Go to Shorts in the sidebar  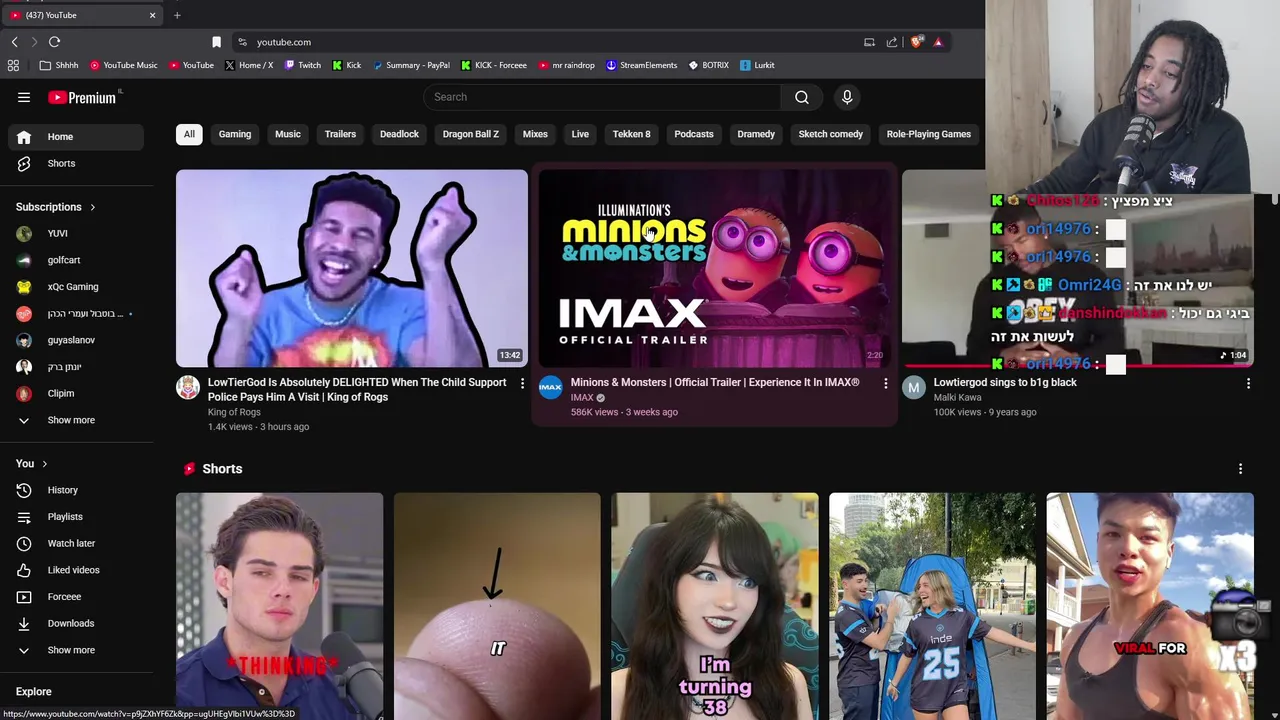(x=76, y=163)
